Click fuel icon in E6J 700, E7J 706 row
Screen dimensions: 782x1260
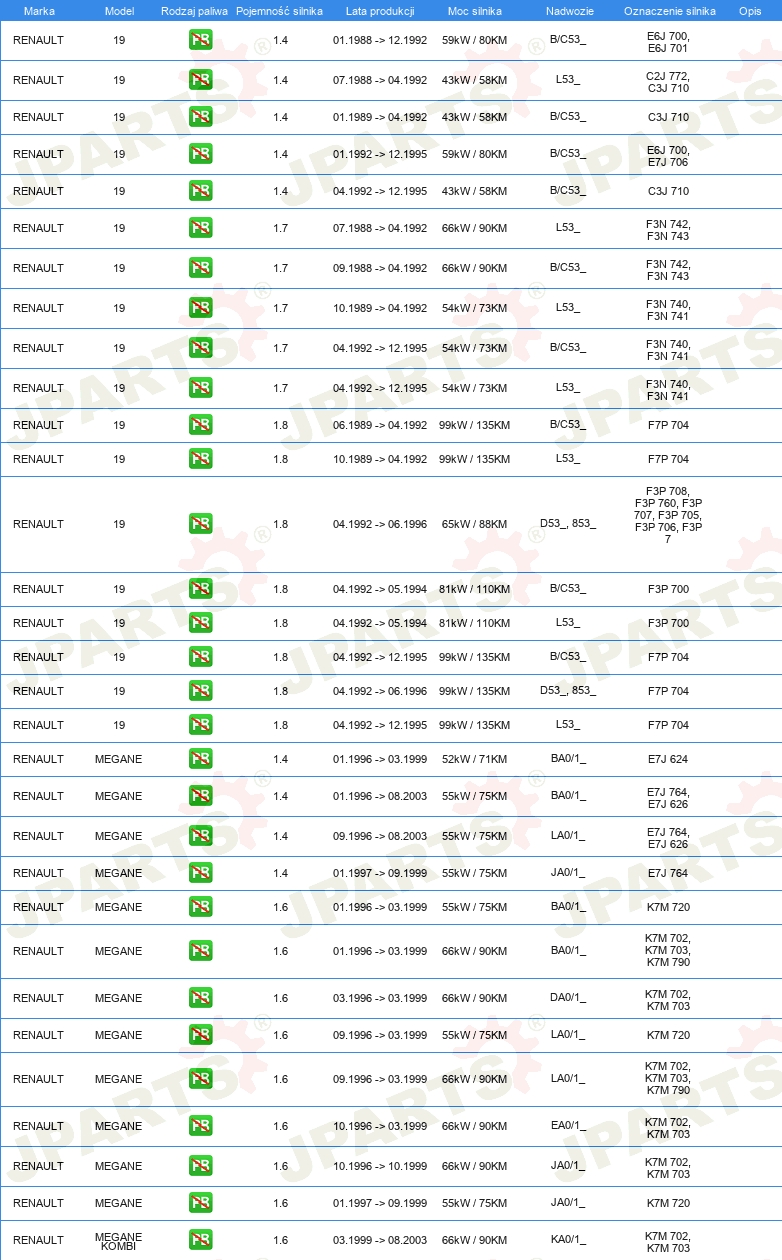pos(200,154)
